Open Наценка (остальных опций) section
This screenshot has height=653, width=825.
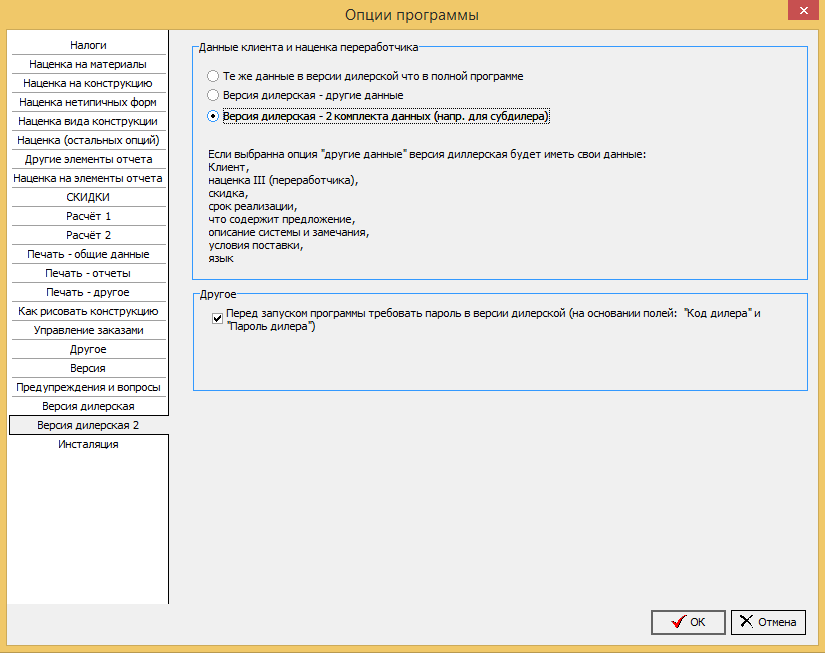coord(88,140)
